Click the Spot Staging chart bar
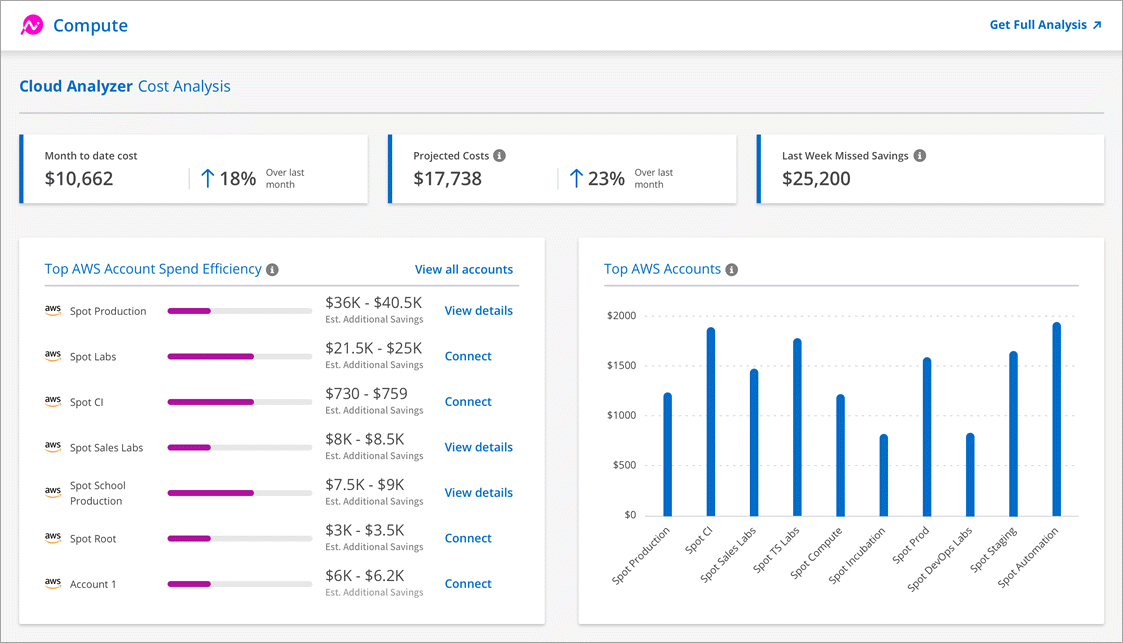The height and width of the screenshot is (643, 1123). 1013,434
